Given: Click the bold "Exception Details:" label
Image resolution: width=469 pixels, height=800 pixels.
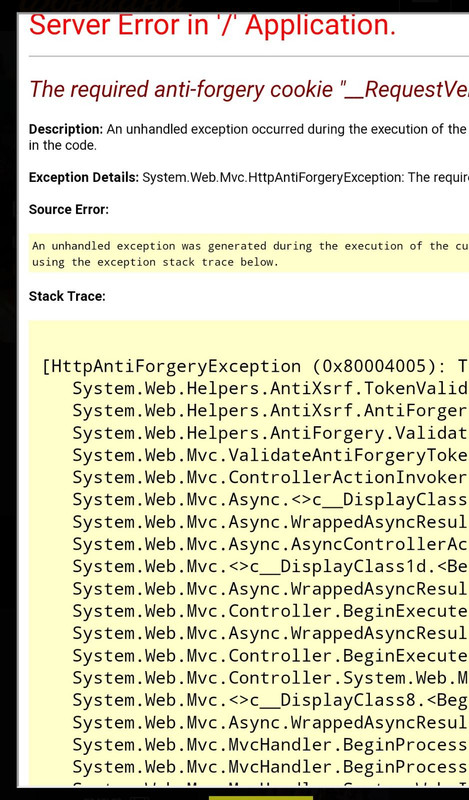Looking at the screenshot, I should coord(84,178).
